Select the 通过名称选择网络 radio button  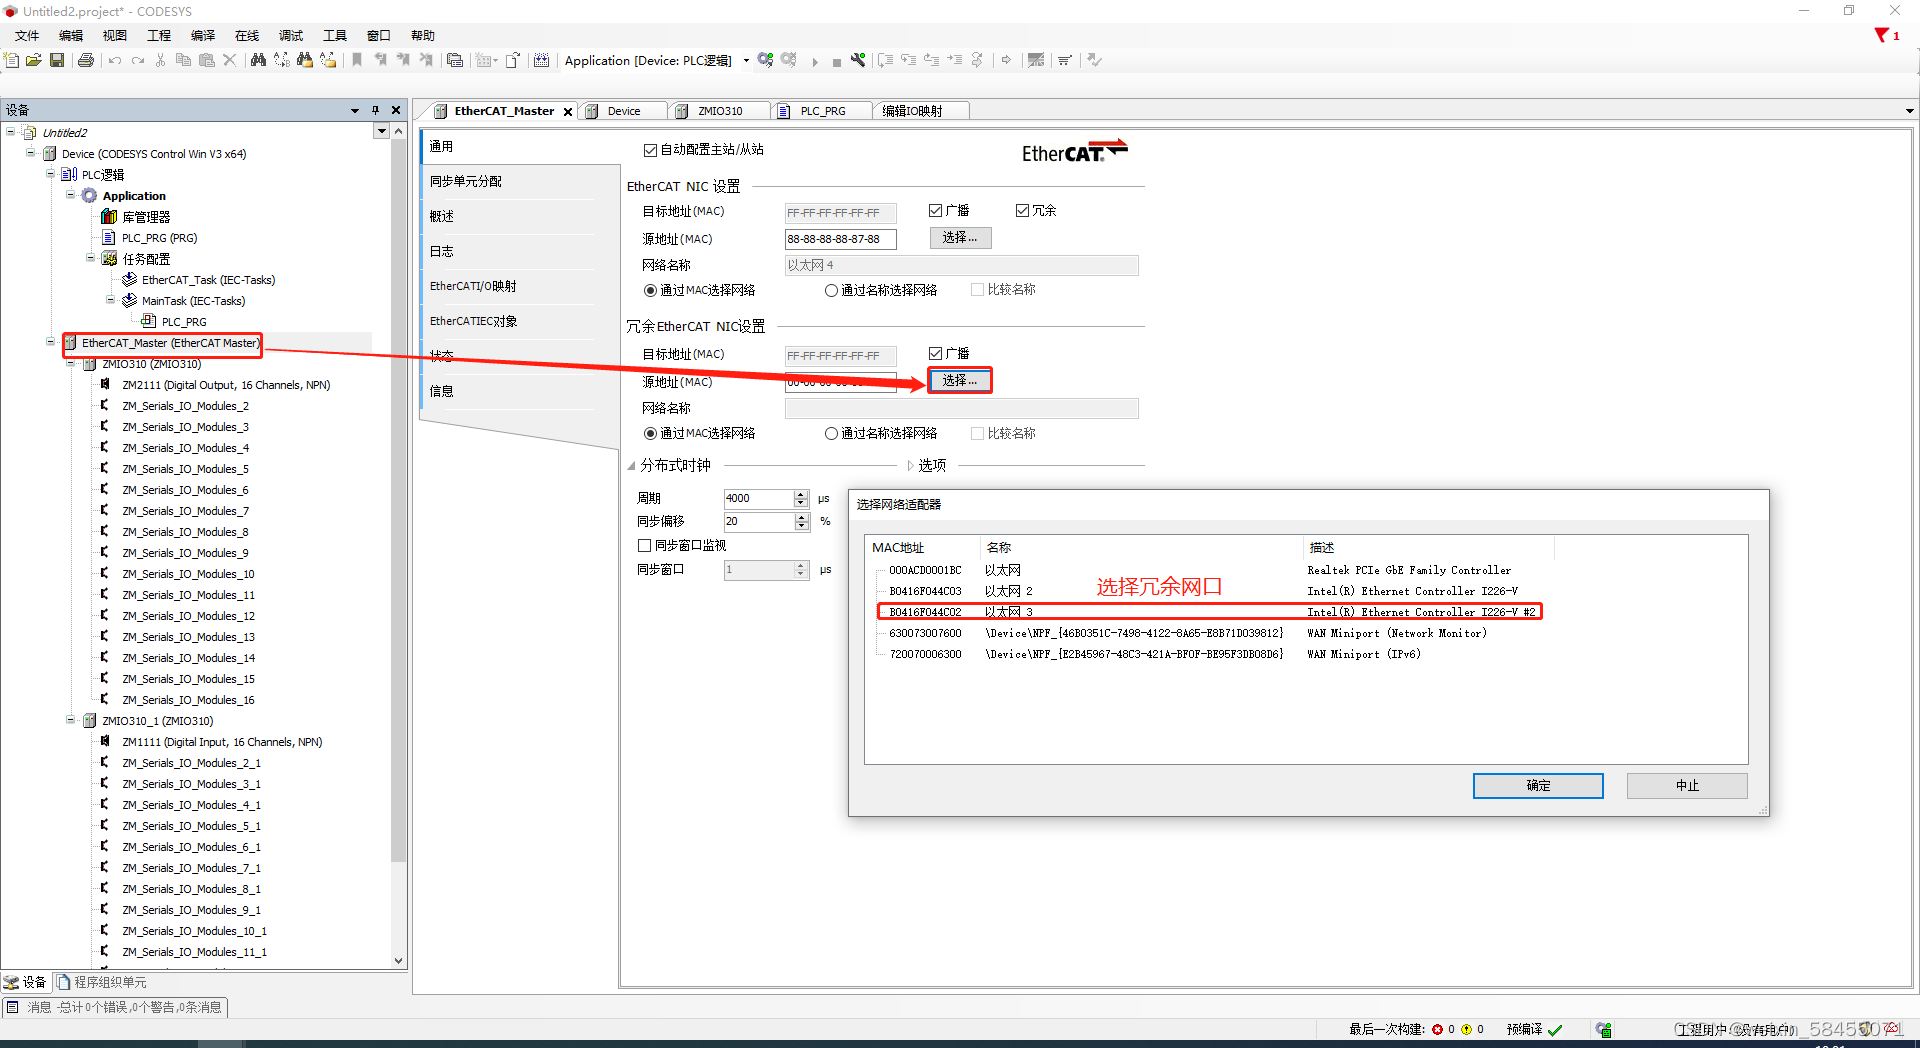point(831,290)
